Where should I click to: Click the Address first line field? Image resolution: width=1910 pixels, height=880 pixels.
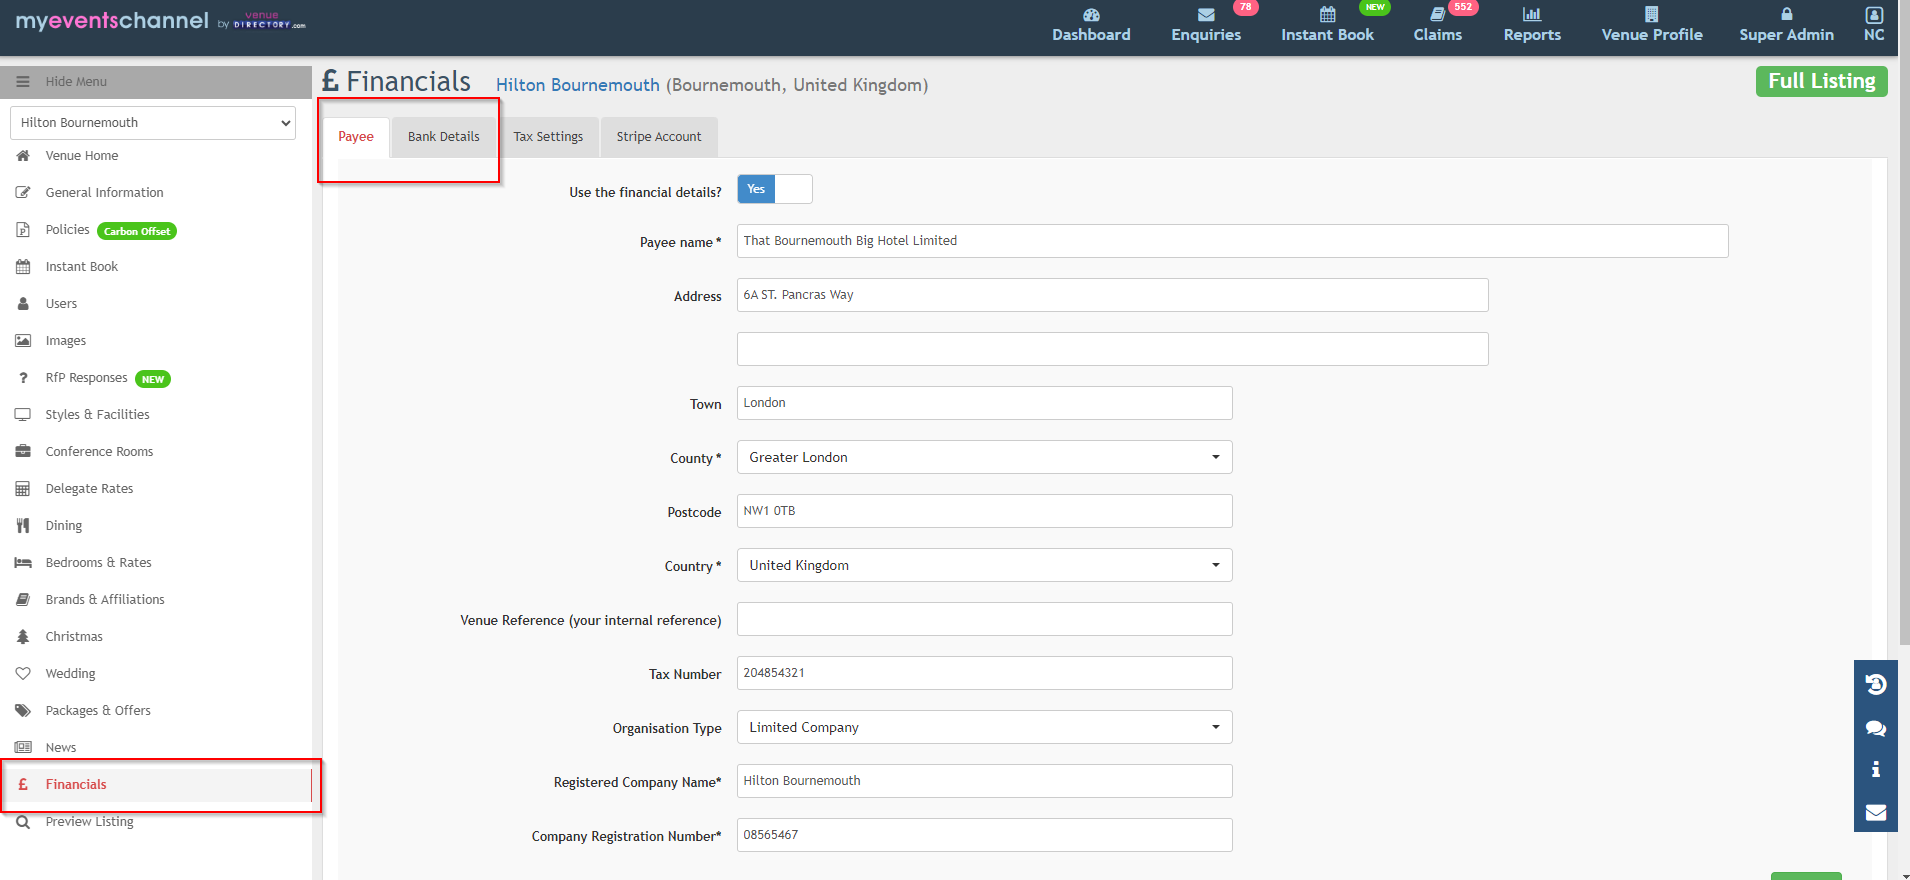click(x=1112, y=295)
